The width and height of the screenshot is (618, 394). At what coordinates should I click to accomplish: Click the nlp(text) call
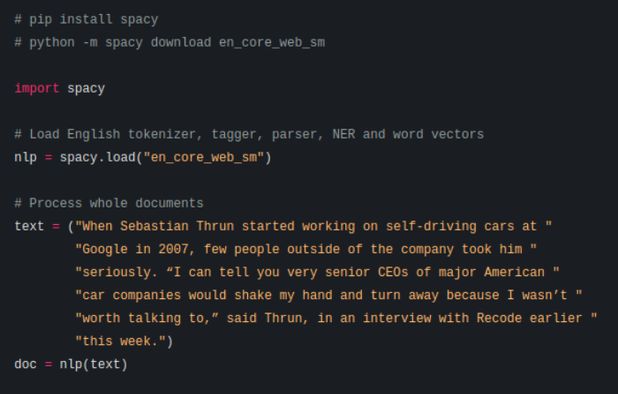[x=94, y=364]
